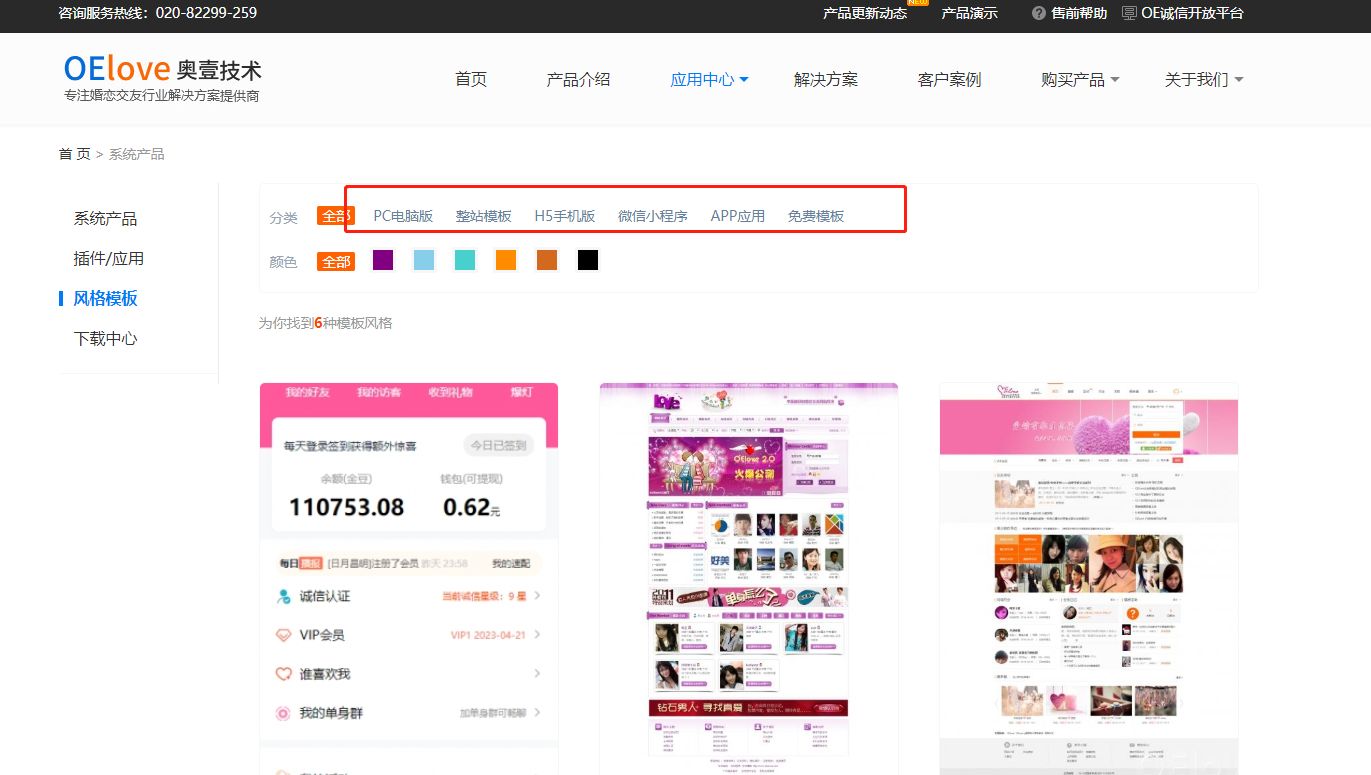Open 解决方案 menu item
This screenshot has height=775, width=1371.
coord(826,79)
